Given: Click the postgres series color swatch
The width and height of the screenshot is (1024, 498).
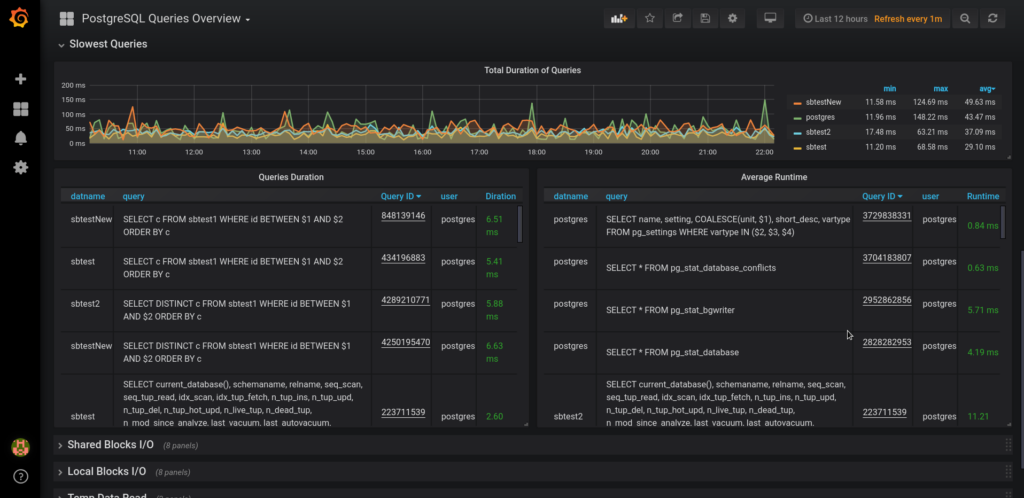Looking at the screenshot, I should pos(797,118).
